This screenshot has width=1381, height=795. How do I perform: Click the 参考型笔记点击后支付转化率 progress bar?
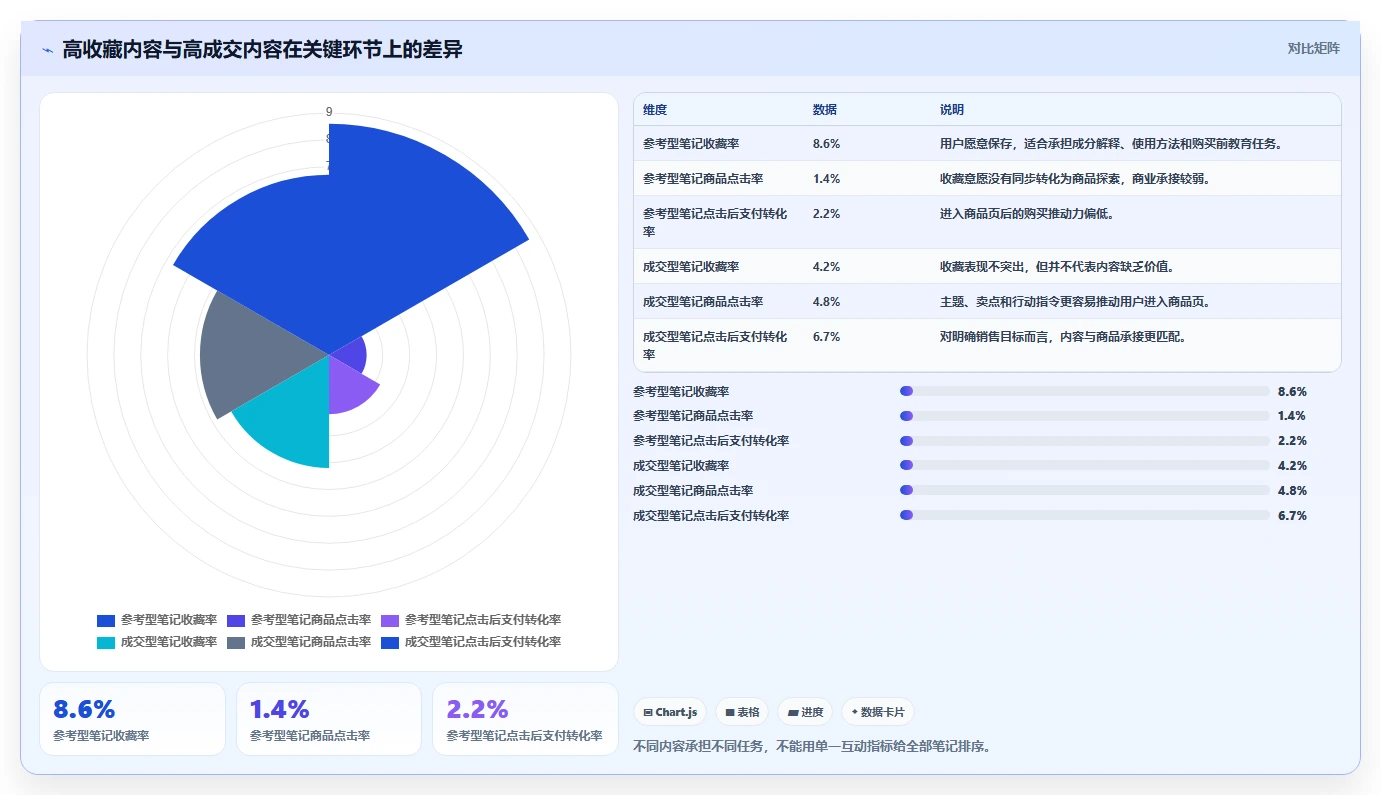tap(1085, 441)
